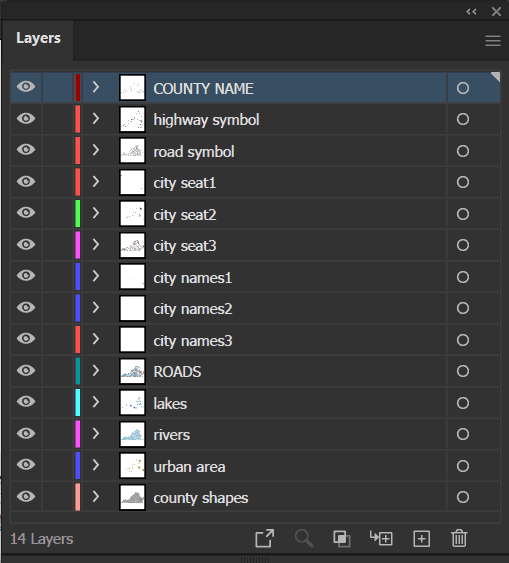
Task: Click the Delete Selection trash icon
Action: click(x=459, y=538)
